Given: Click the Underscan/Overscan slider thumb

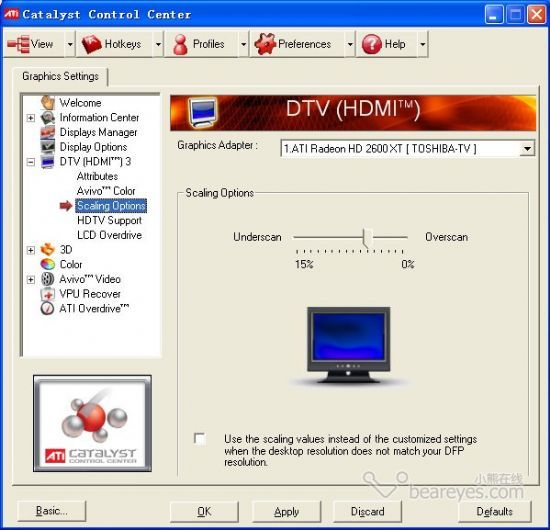Looking at the screenshot, I should [368, 238].
